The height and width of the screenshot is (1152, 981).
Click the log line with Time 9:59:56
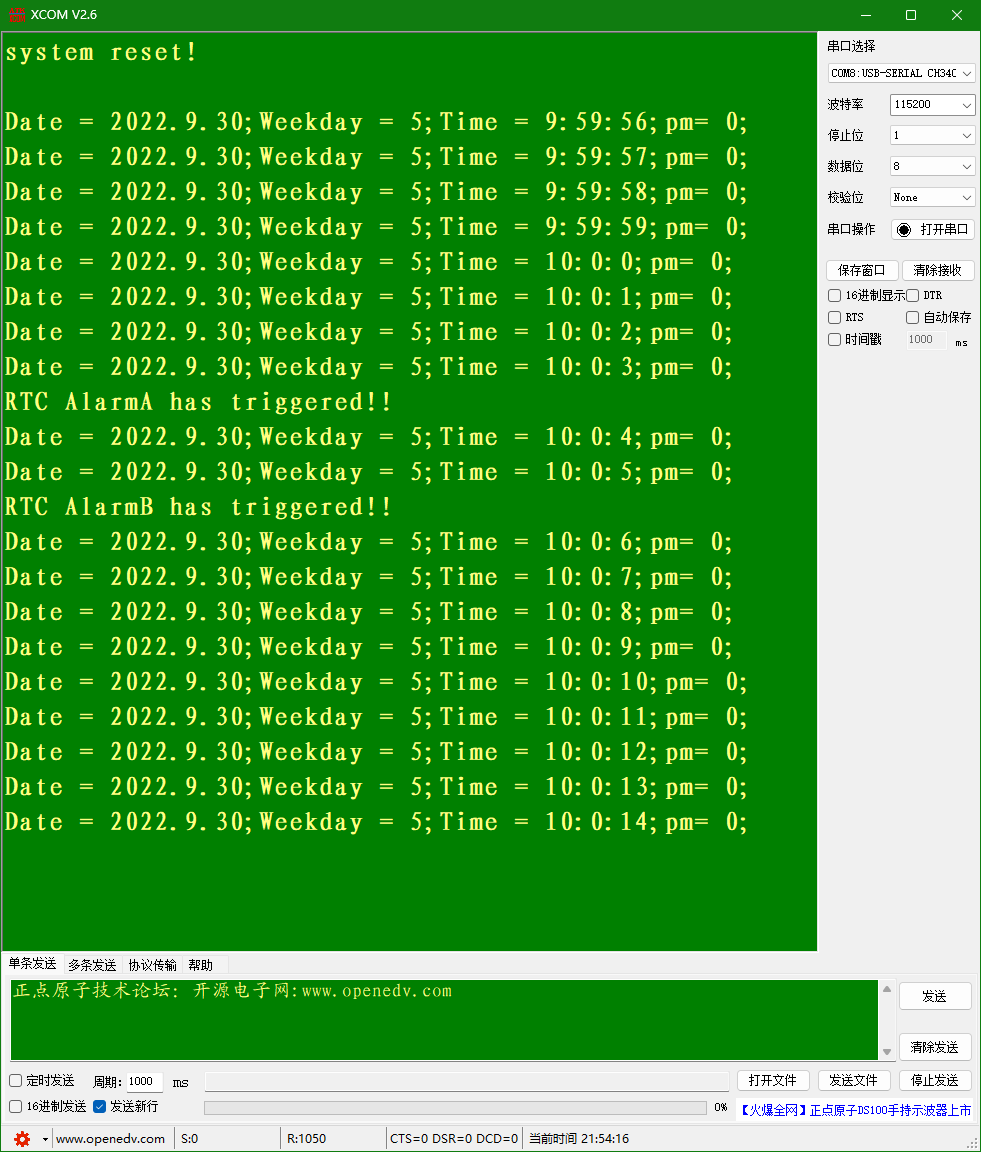pyautogui.click(x=376, y=122)
